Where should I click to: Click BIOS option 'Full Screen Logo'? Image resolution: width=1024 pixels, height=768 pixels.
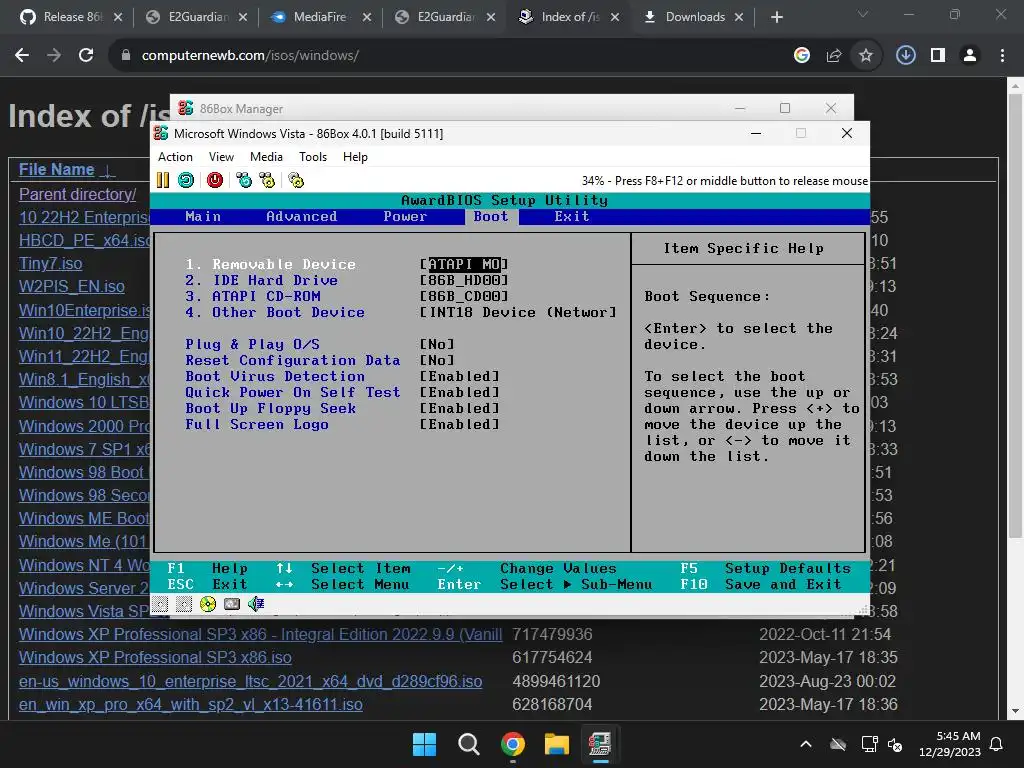click(x=257, y=424)
